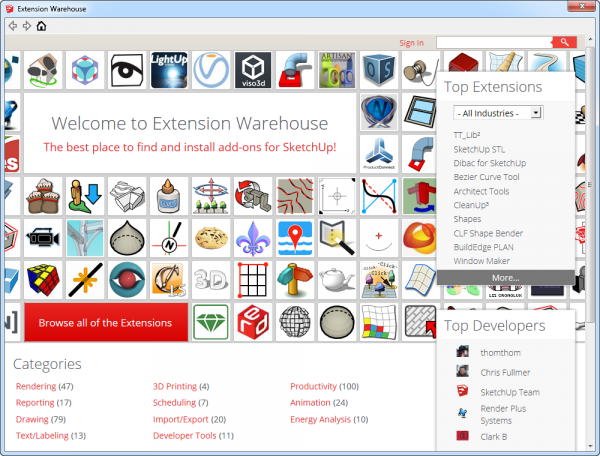Viewport: 600px width, 456px height.
Task: Open the north compass N extension tile
Action: (x=169, y=238)
